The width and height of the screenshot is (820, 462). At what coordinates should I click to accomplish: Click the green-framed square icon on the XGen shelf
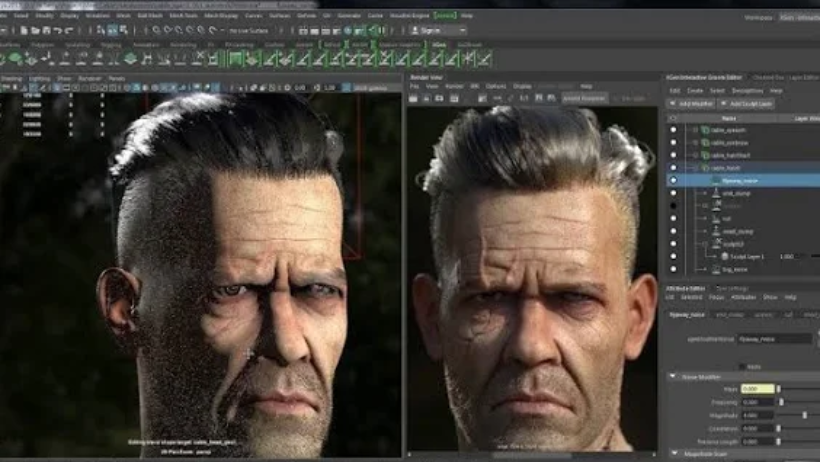tap(235, 59)
